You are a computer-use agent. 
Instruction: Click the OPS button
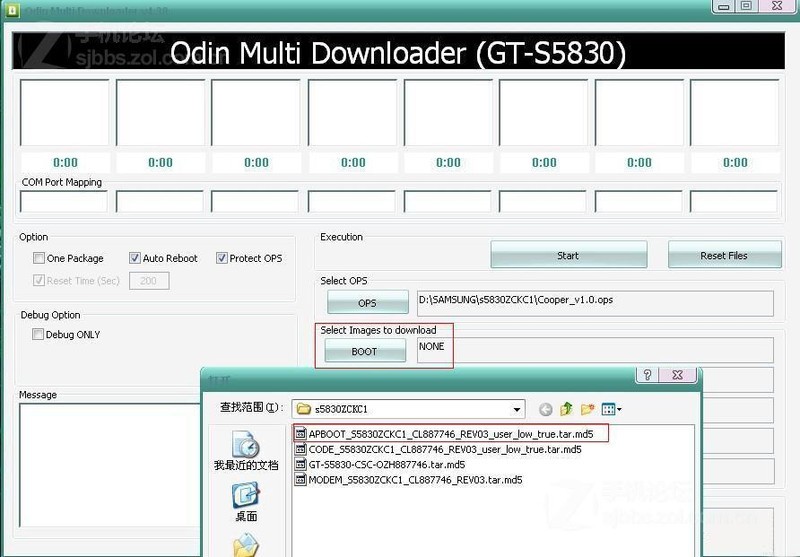(x=368, y=302)
